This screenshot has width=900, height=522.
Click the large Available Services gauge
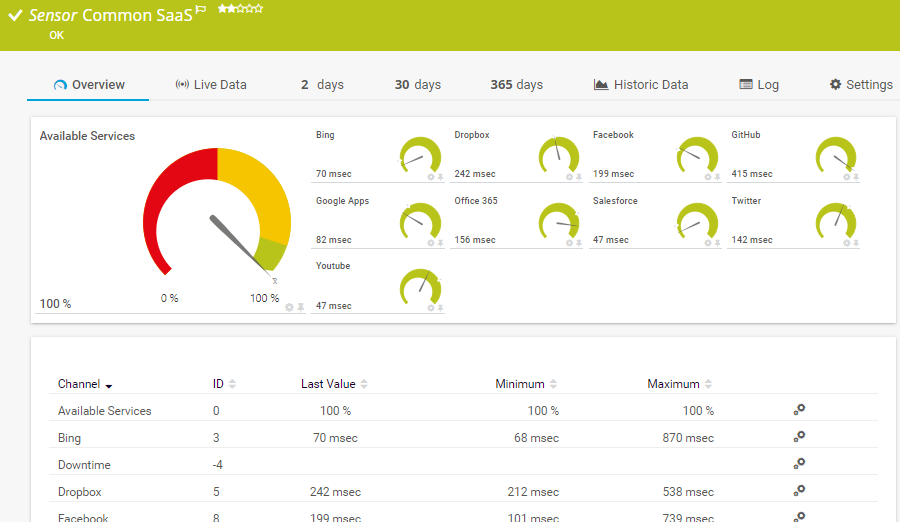coord(217,212)
